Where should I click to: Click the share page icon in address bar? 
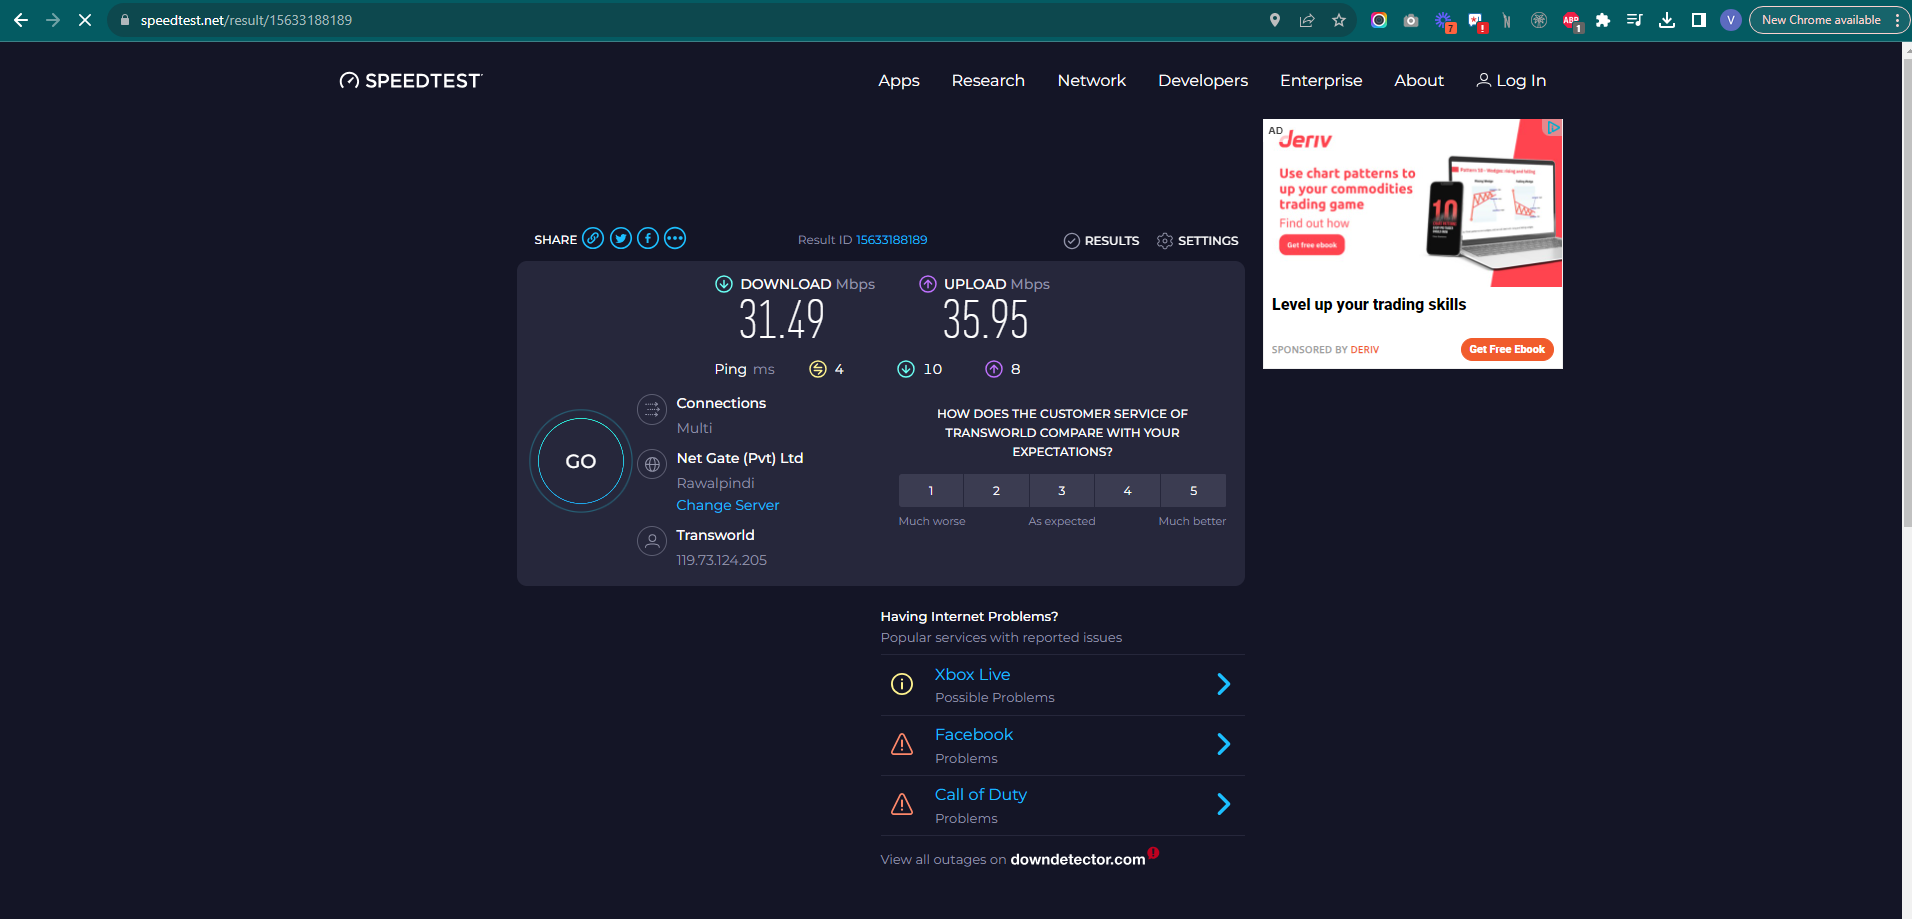point(1307,20)
